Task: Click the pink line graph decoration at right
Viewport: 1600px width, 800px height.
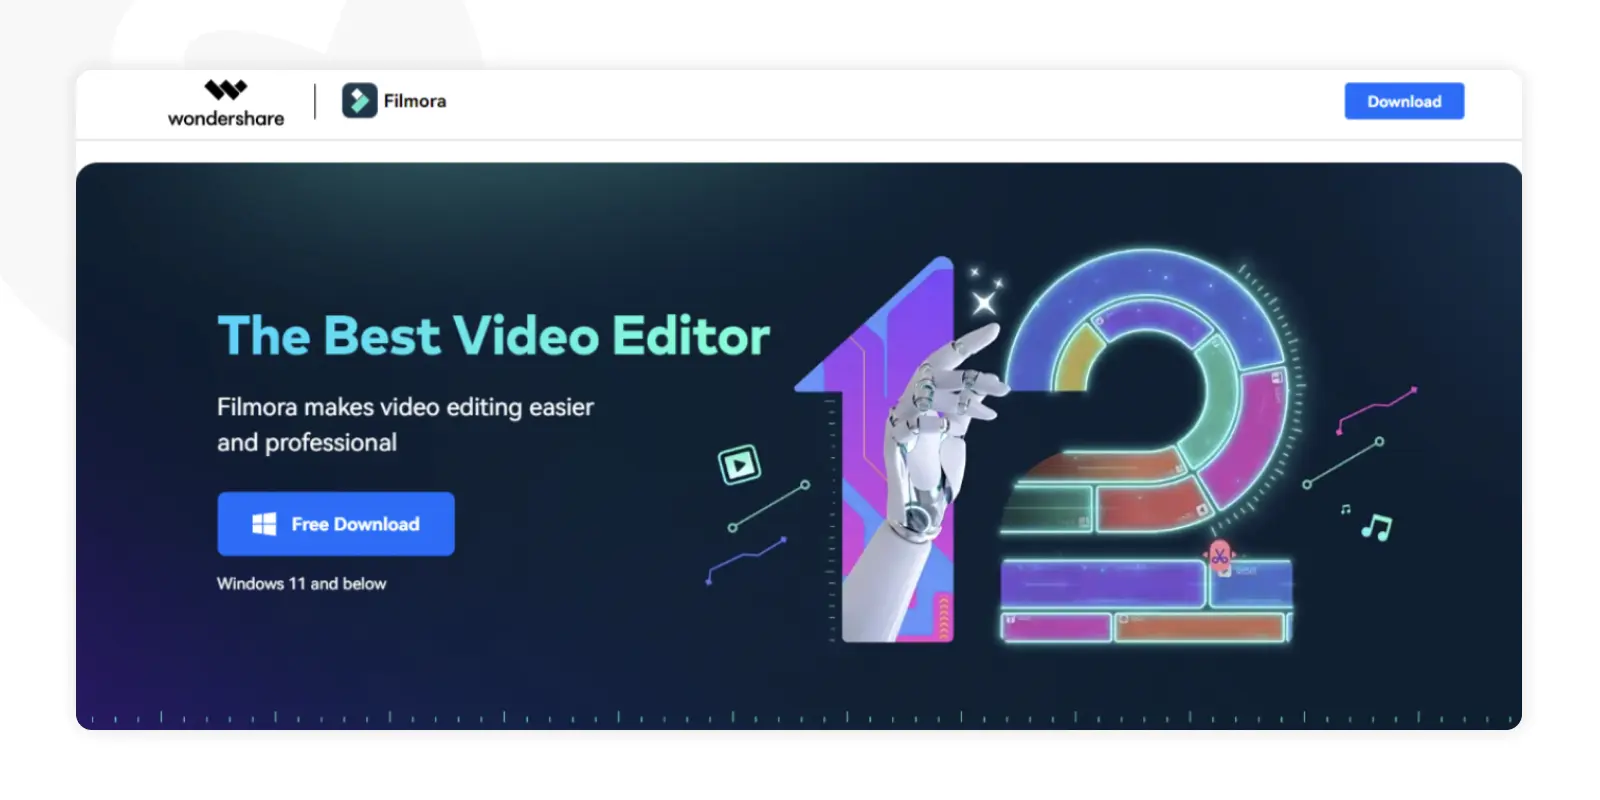Action: point(1377,410)
